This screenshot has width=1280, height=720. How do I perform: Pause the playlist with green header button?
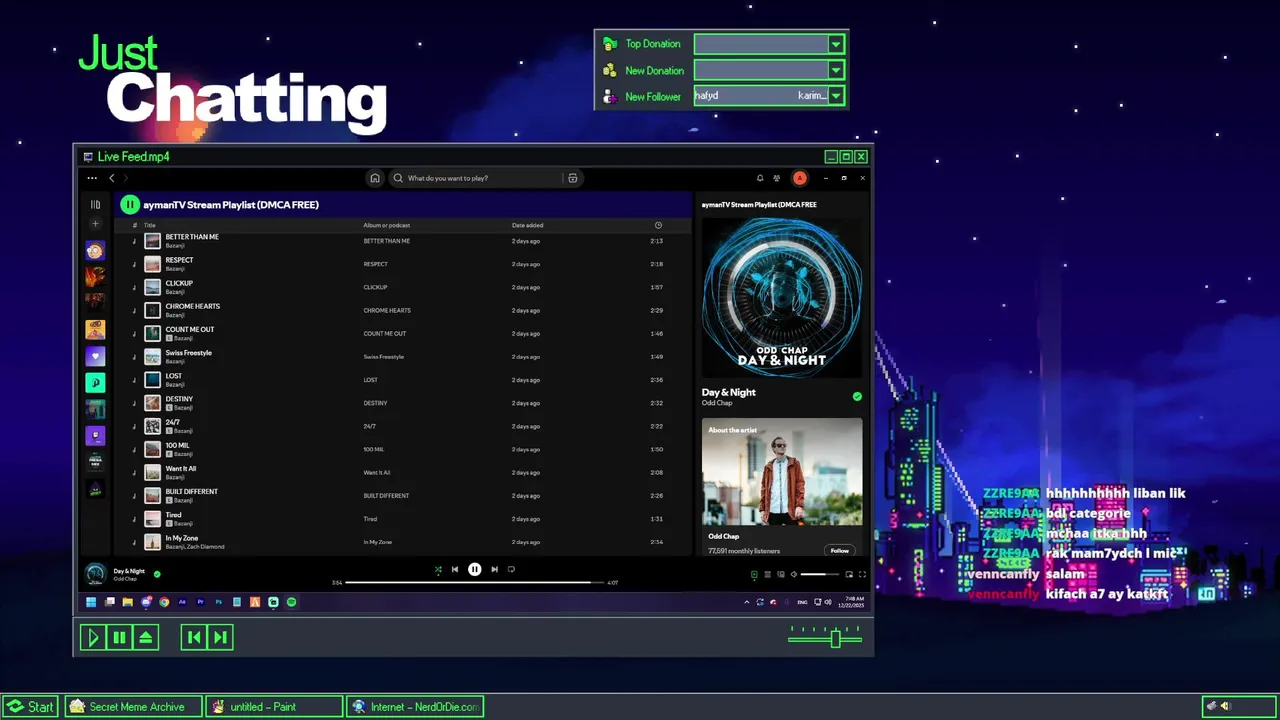click(x=130, y=205)
